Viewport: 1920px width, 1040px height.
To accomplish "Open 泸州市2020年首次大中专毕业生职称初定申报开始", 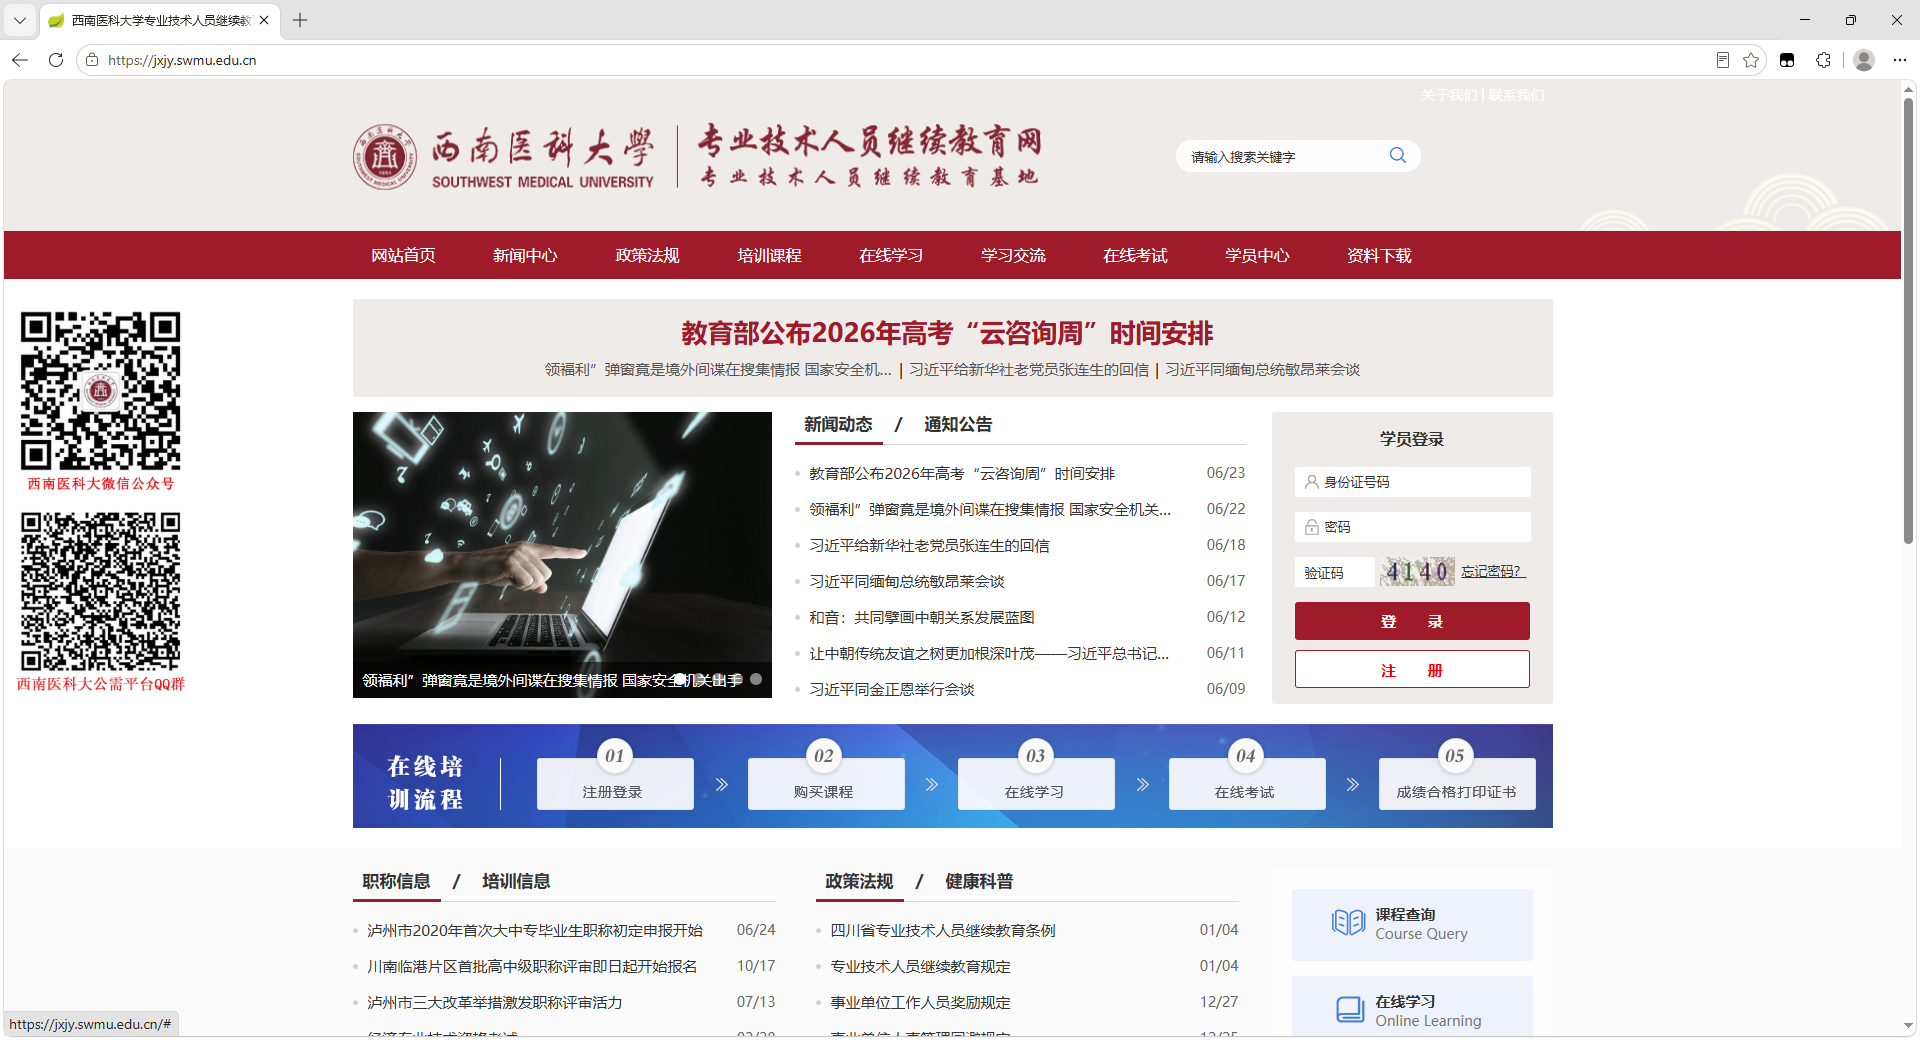I will click(535, 930).
